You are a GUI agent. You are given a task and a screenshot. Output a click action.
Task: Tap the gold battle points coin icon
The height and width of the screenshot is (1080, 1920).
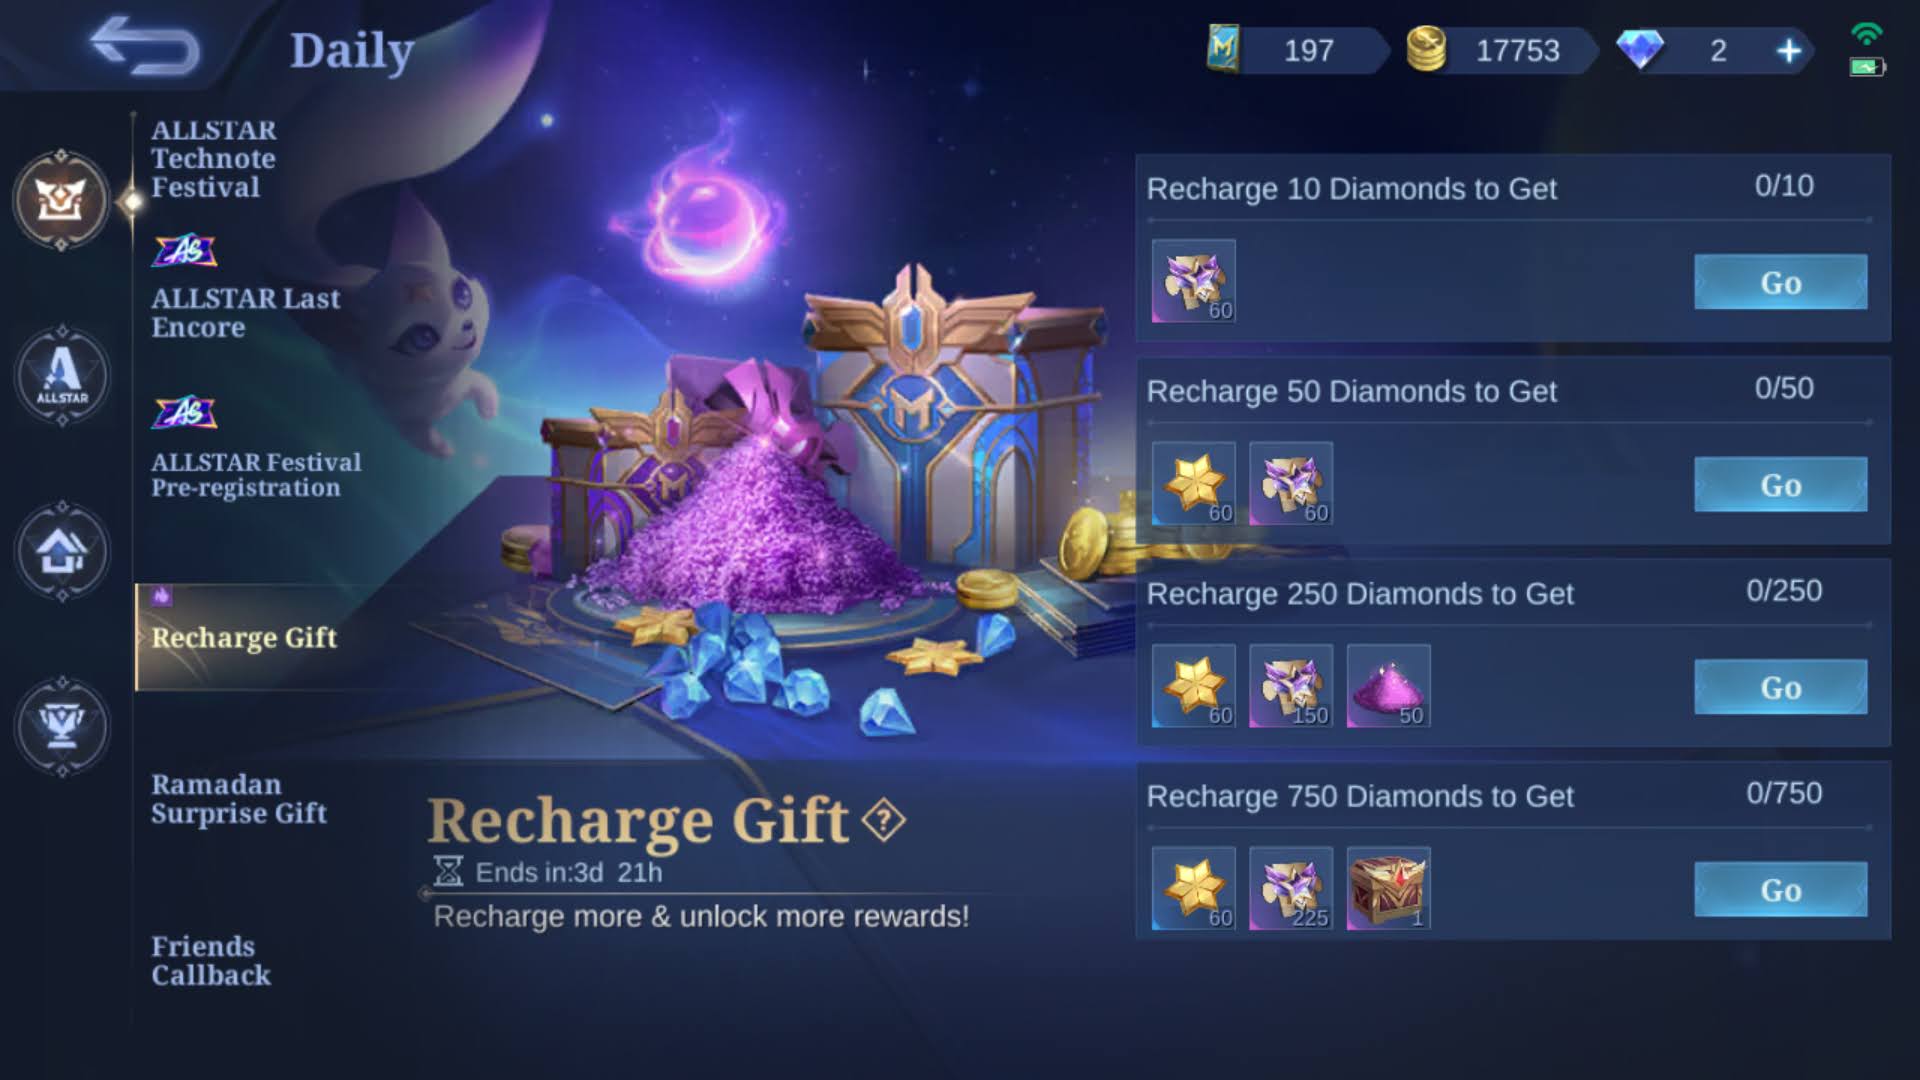coord(1426,49)
